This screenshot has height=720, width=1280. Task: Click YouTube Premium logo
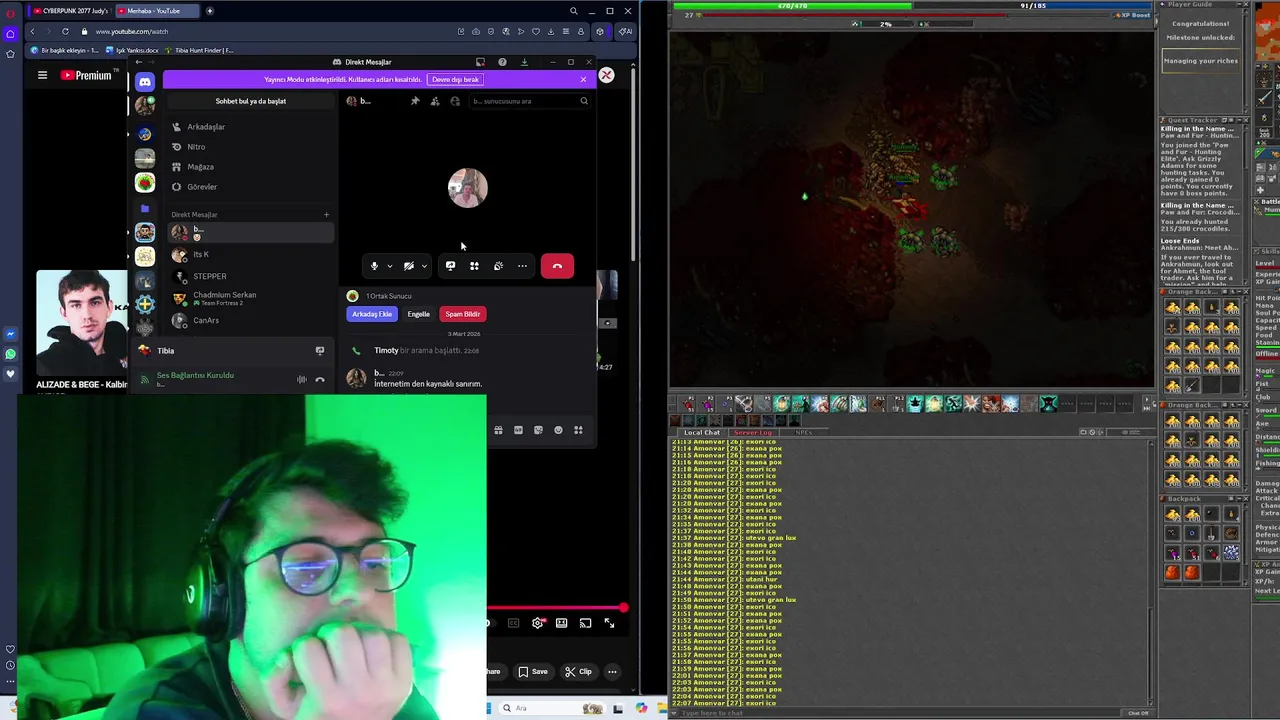pos(86,75)
